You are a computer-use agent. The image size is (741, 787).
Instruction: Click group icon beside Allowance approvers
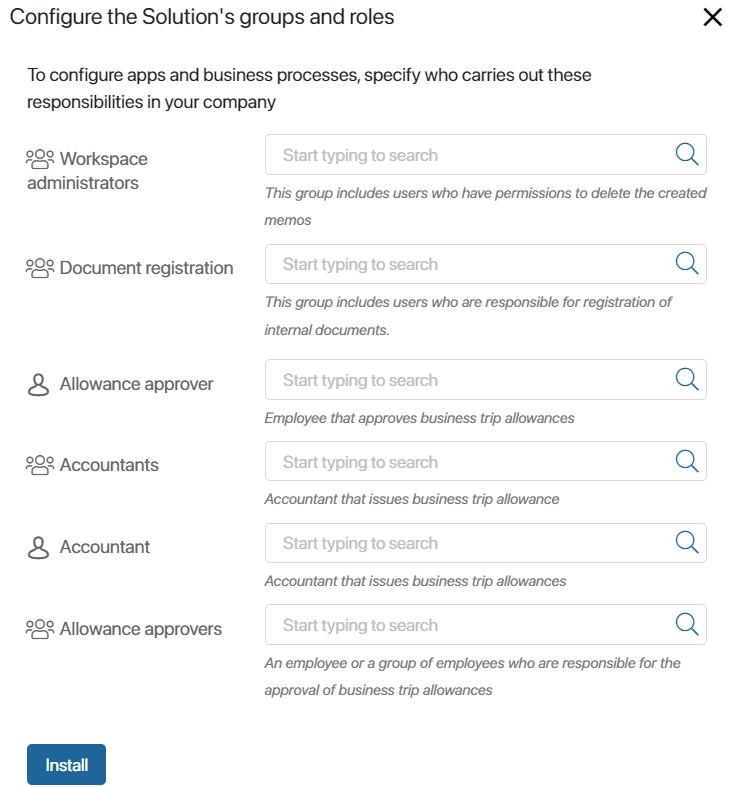point(40,629)
